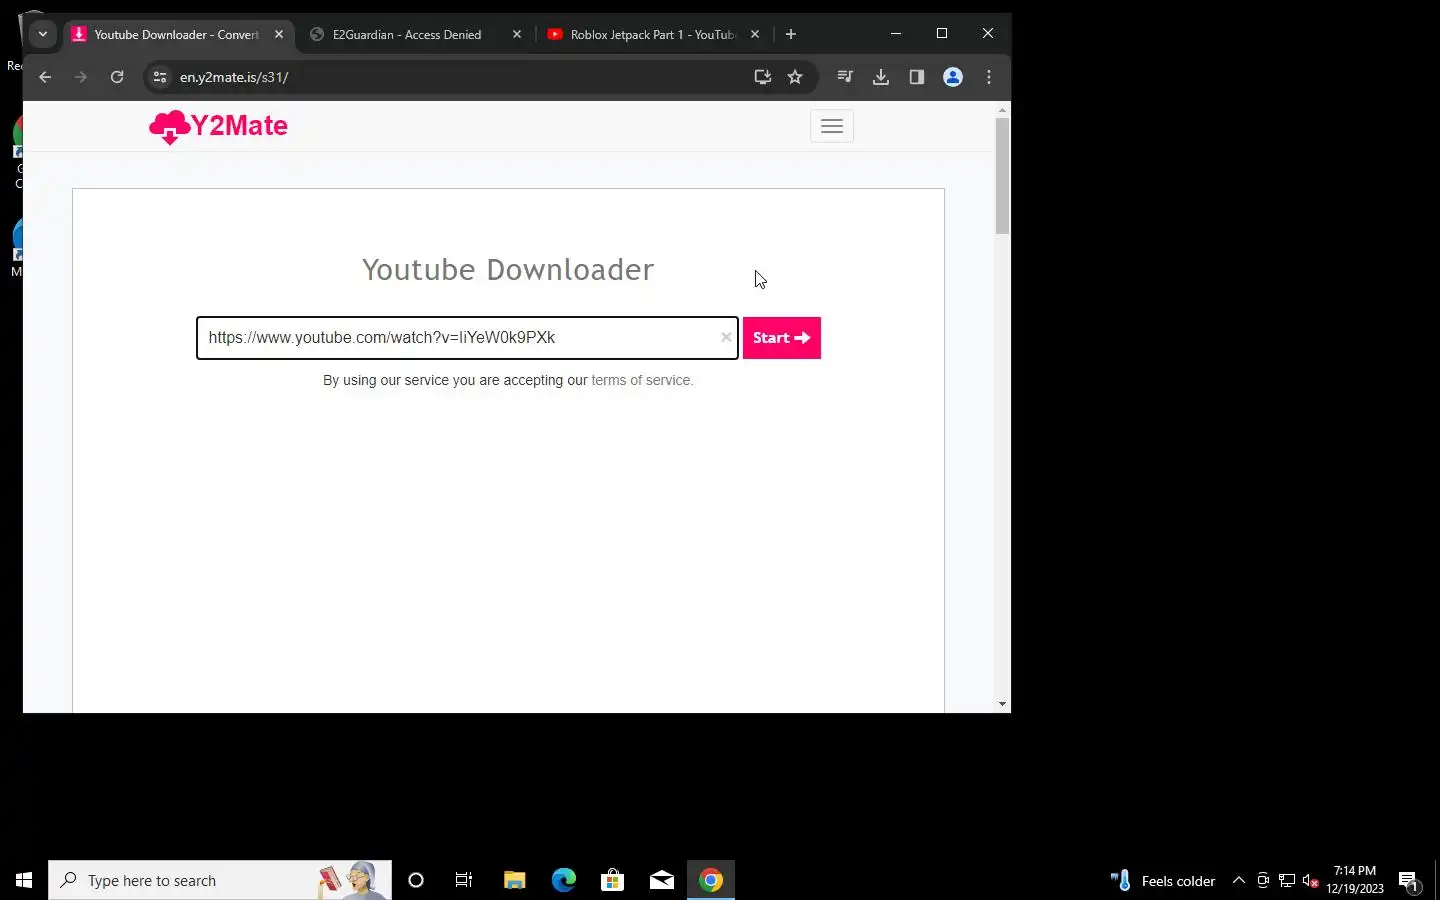
Task: Click the taskbar search box
Action: (x=220, y=880)
